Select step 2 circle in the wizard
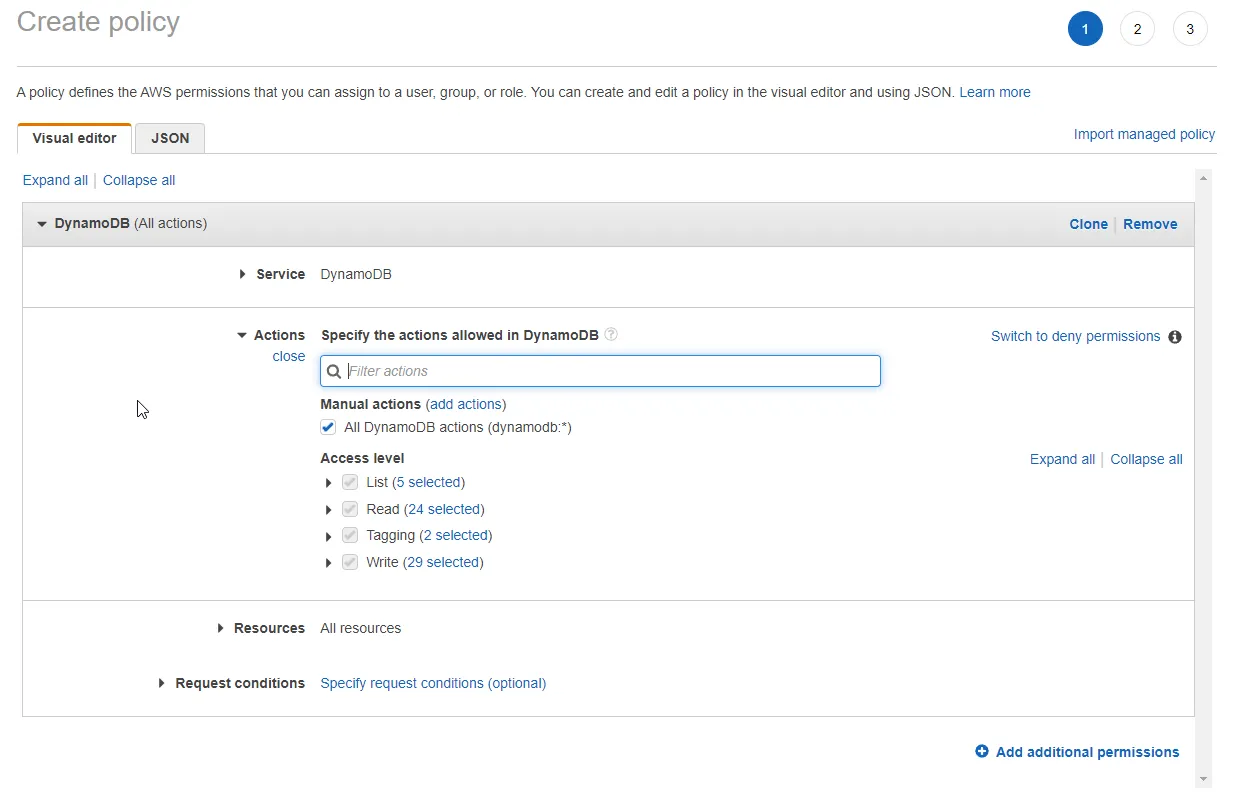 pyautogui.click(x=1137, y=28)
